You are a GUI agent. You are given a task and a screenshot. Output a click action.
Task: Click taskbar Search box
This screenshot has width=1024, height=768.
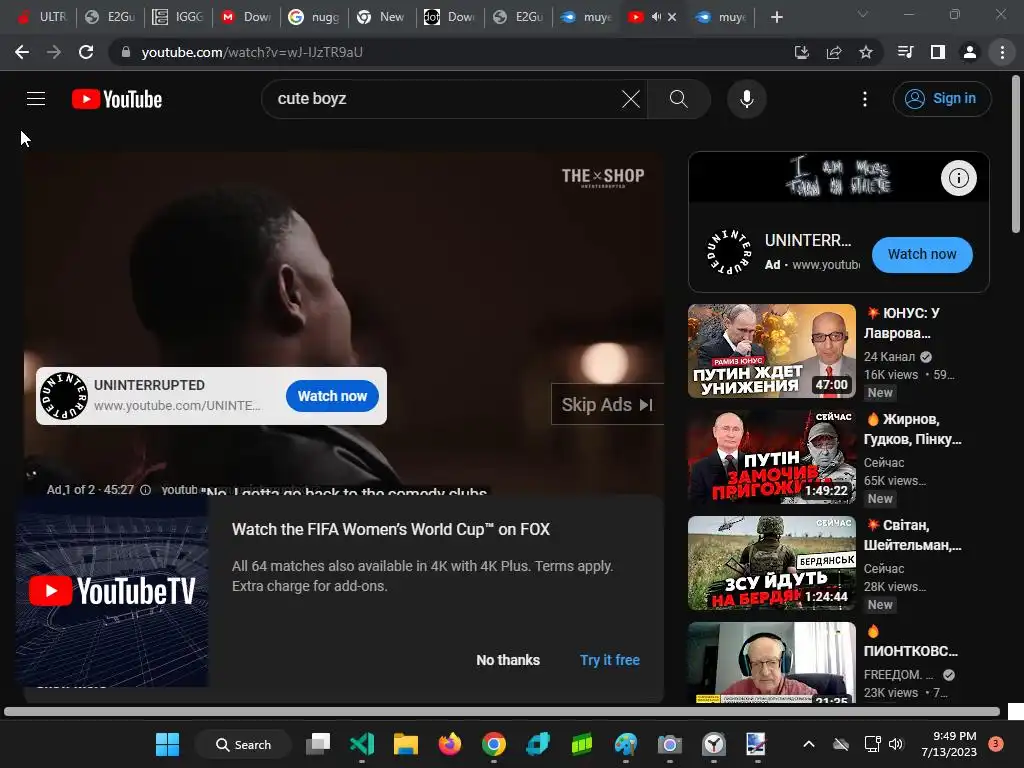[x=243, y=744]
